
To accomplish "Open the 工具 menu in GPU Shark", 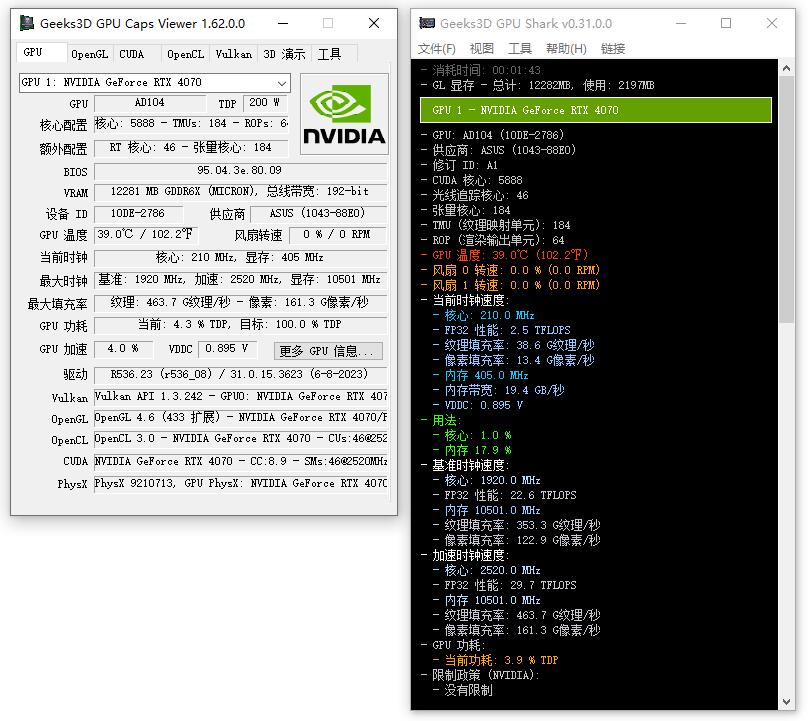I will point(519,48).
